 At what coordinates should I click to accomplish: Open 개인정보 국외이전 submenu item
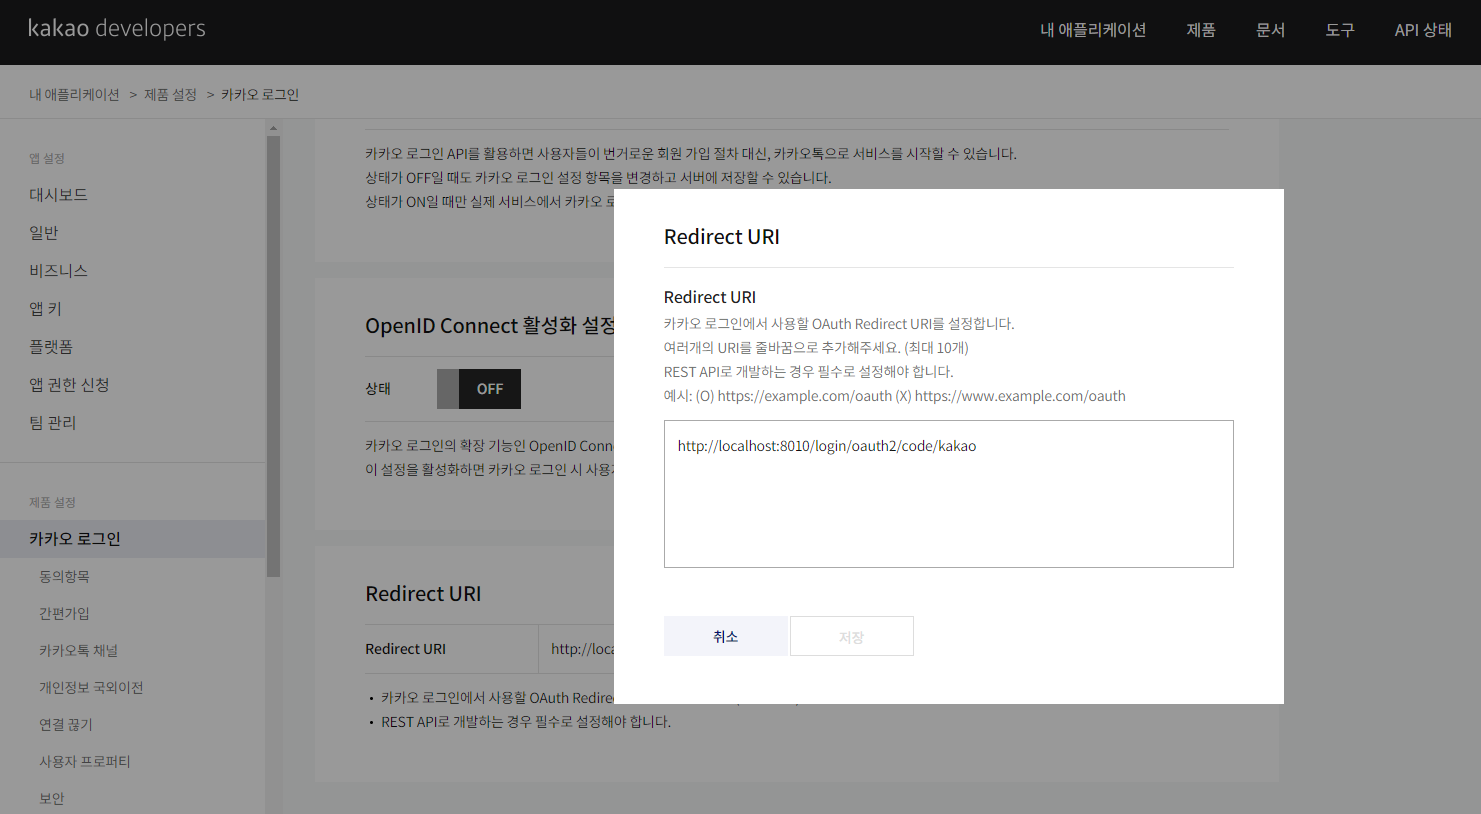pyautogui.click(x=91, y=687)
